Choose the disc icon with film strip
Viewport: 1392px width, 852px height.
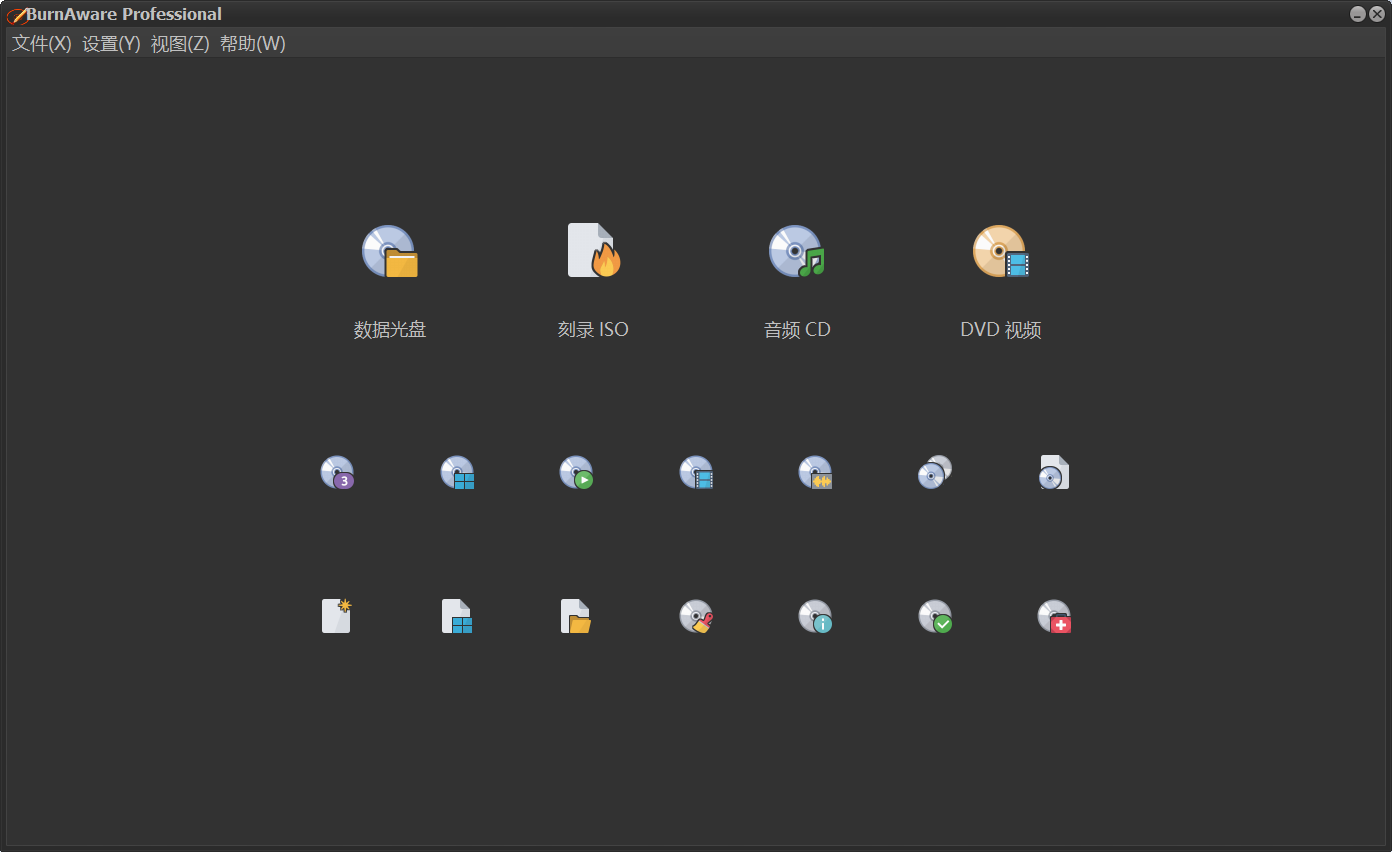point(697,472)
